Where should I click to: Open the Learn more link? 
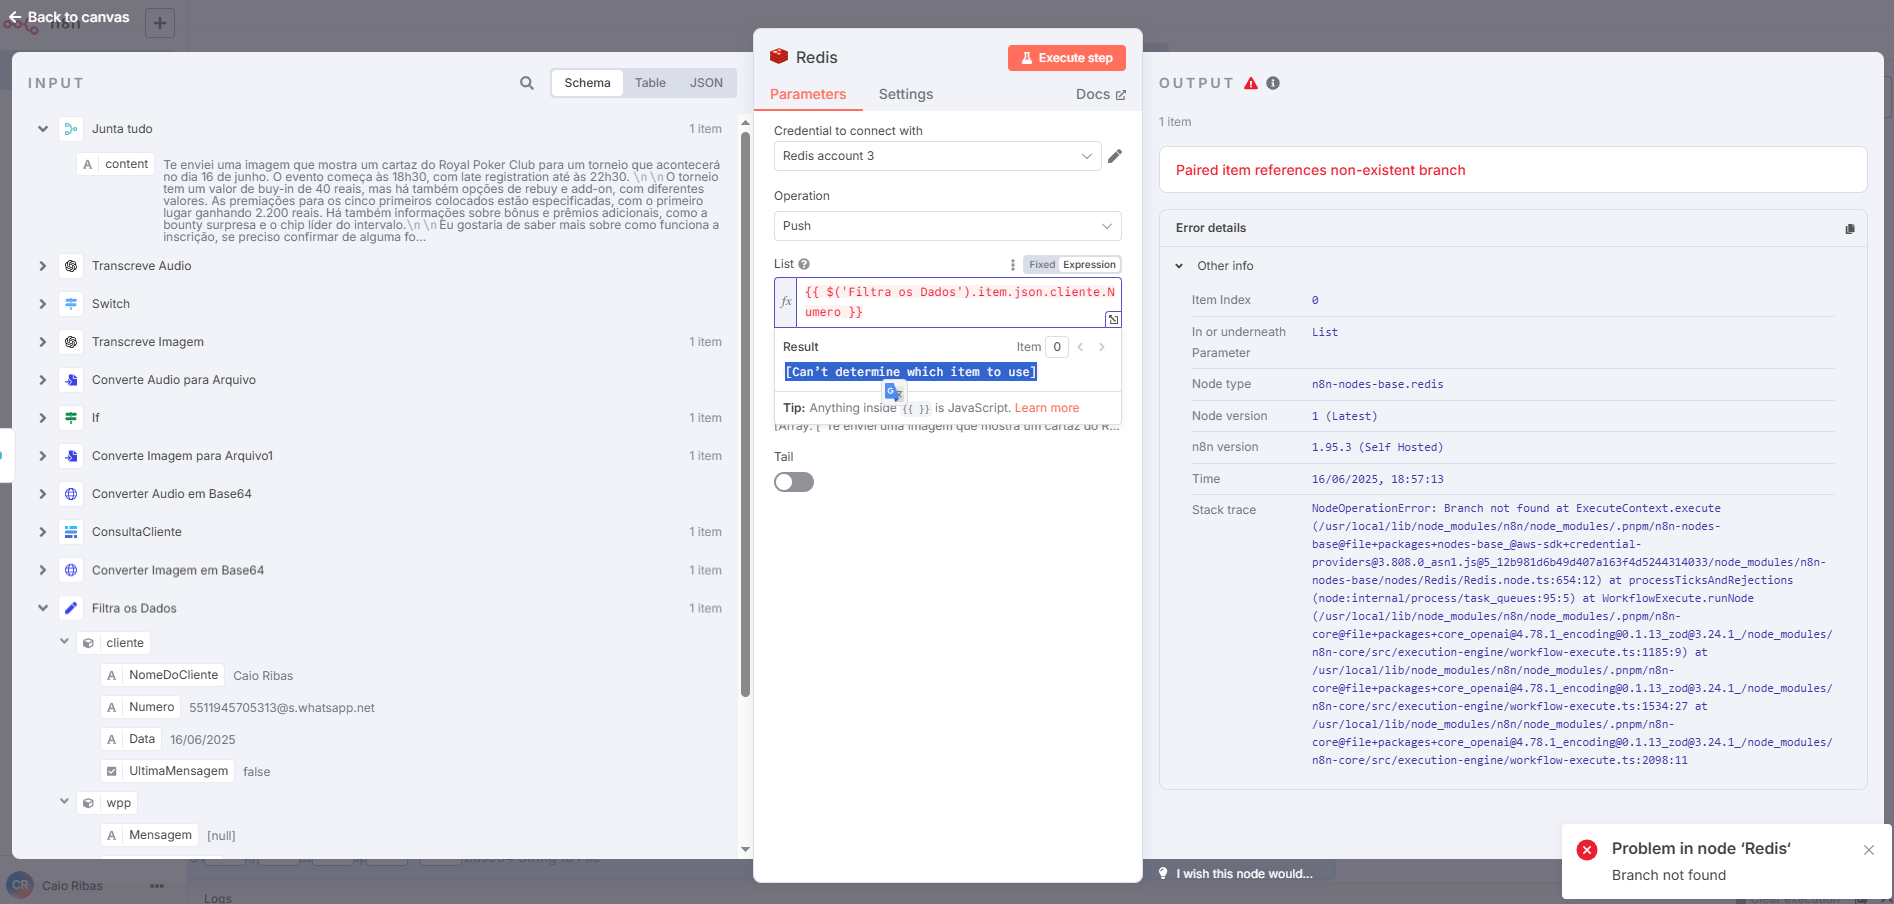click(x=1047, y=408)
